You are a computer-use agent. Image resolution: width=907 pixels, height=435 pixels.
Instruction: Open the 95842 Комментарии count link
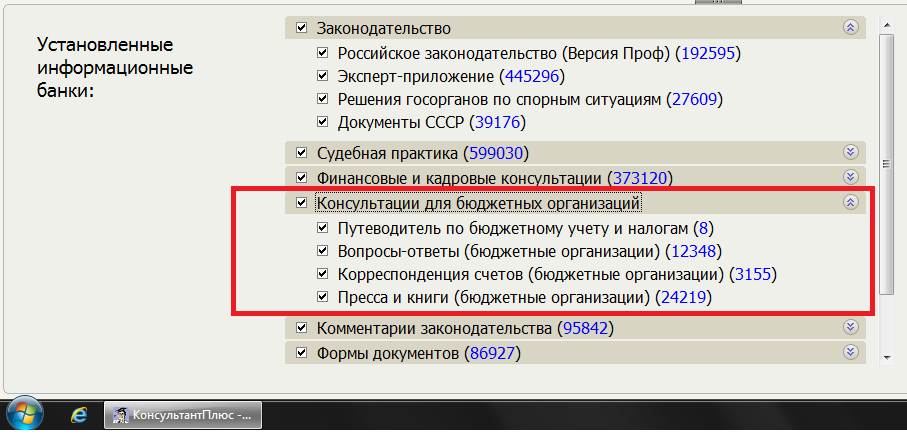click(x=585, y=329)
